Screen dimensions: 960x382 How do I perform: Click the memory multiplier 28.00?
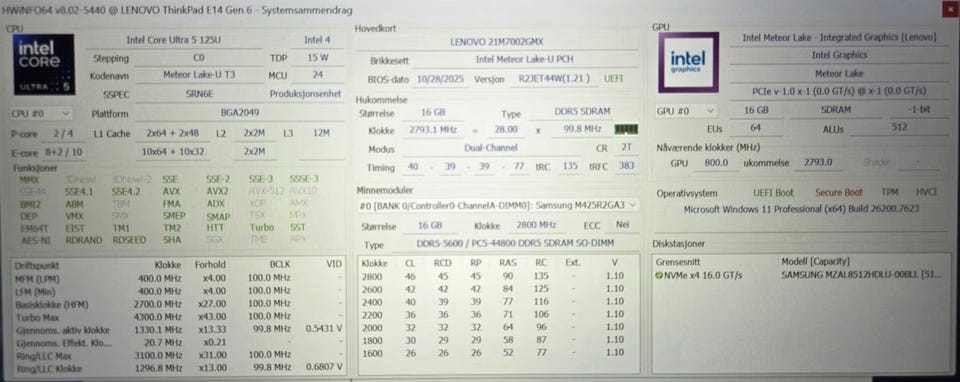pyautogui.click(x=506, y=130)
